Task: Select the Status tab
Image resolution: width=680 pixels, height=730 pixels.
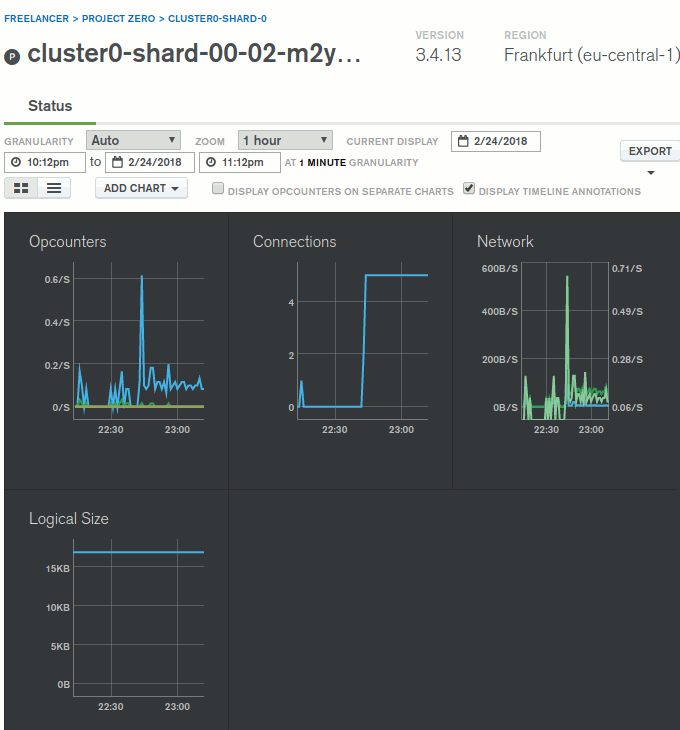Action: (x=49, y=106)
